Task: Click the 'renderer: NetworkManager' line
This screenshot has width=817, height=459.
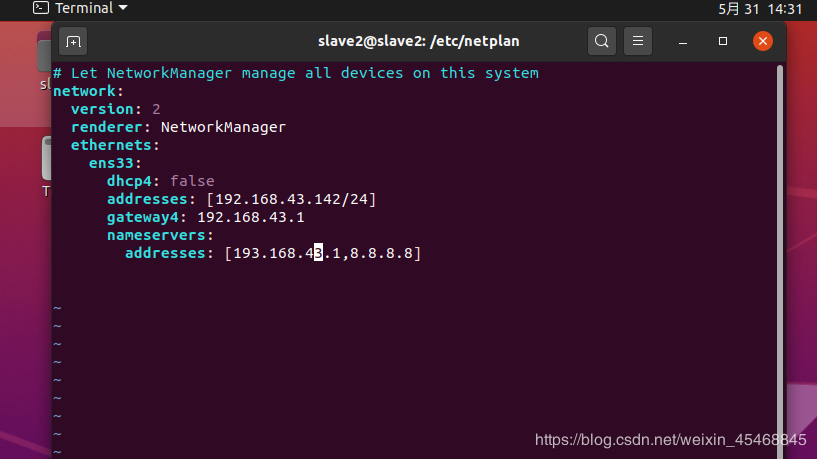Action: (x=178, y=127)
